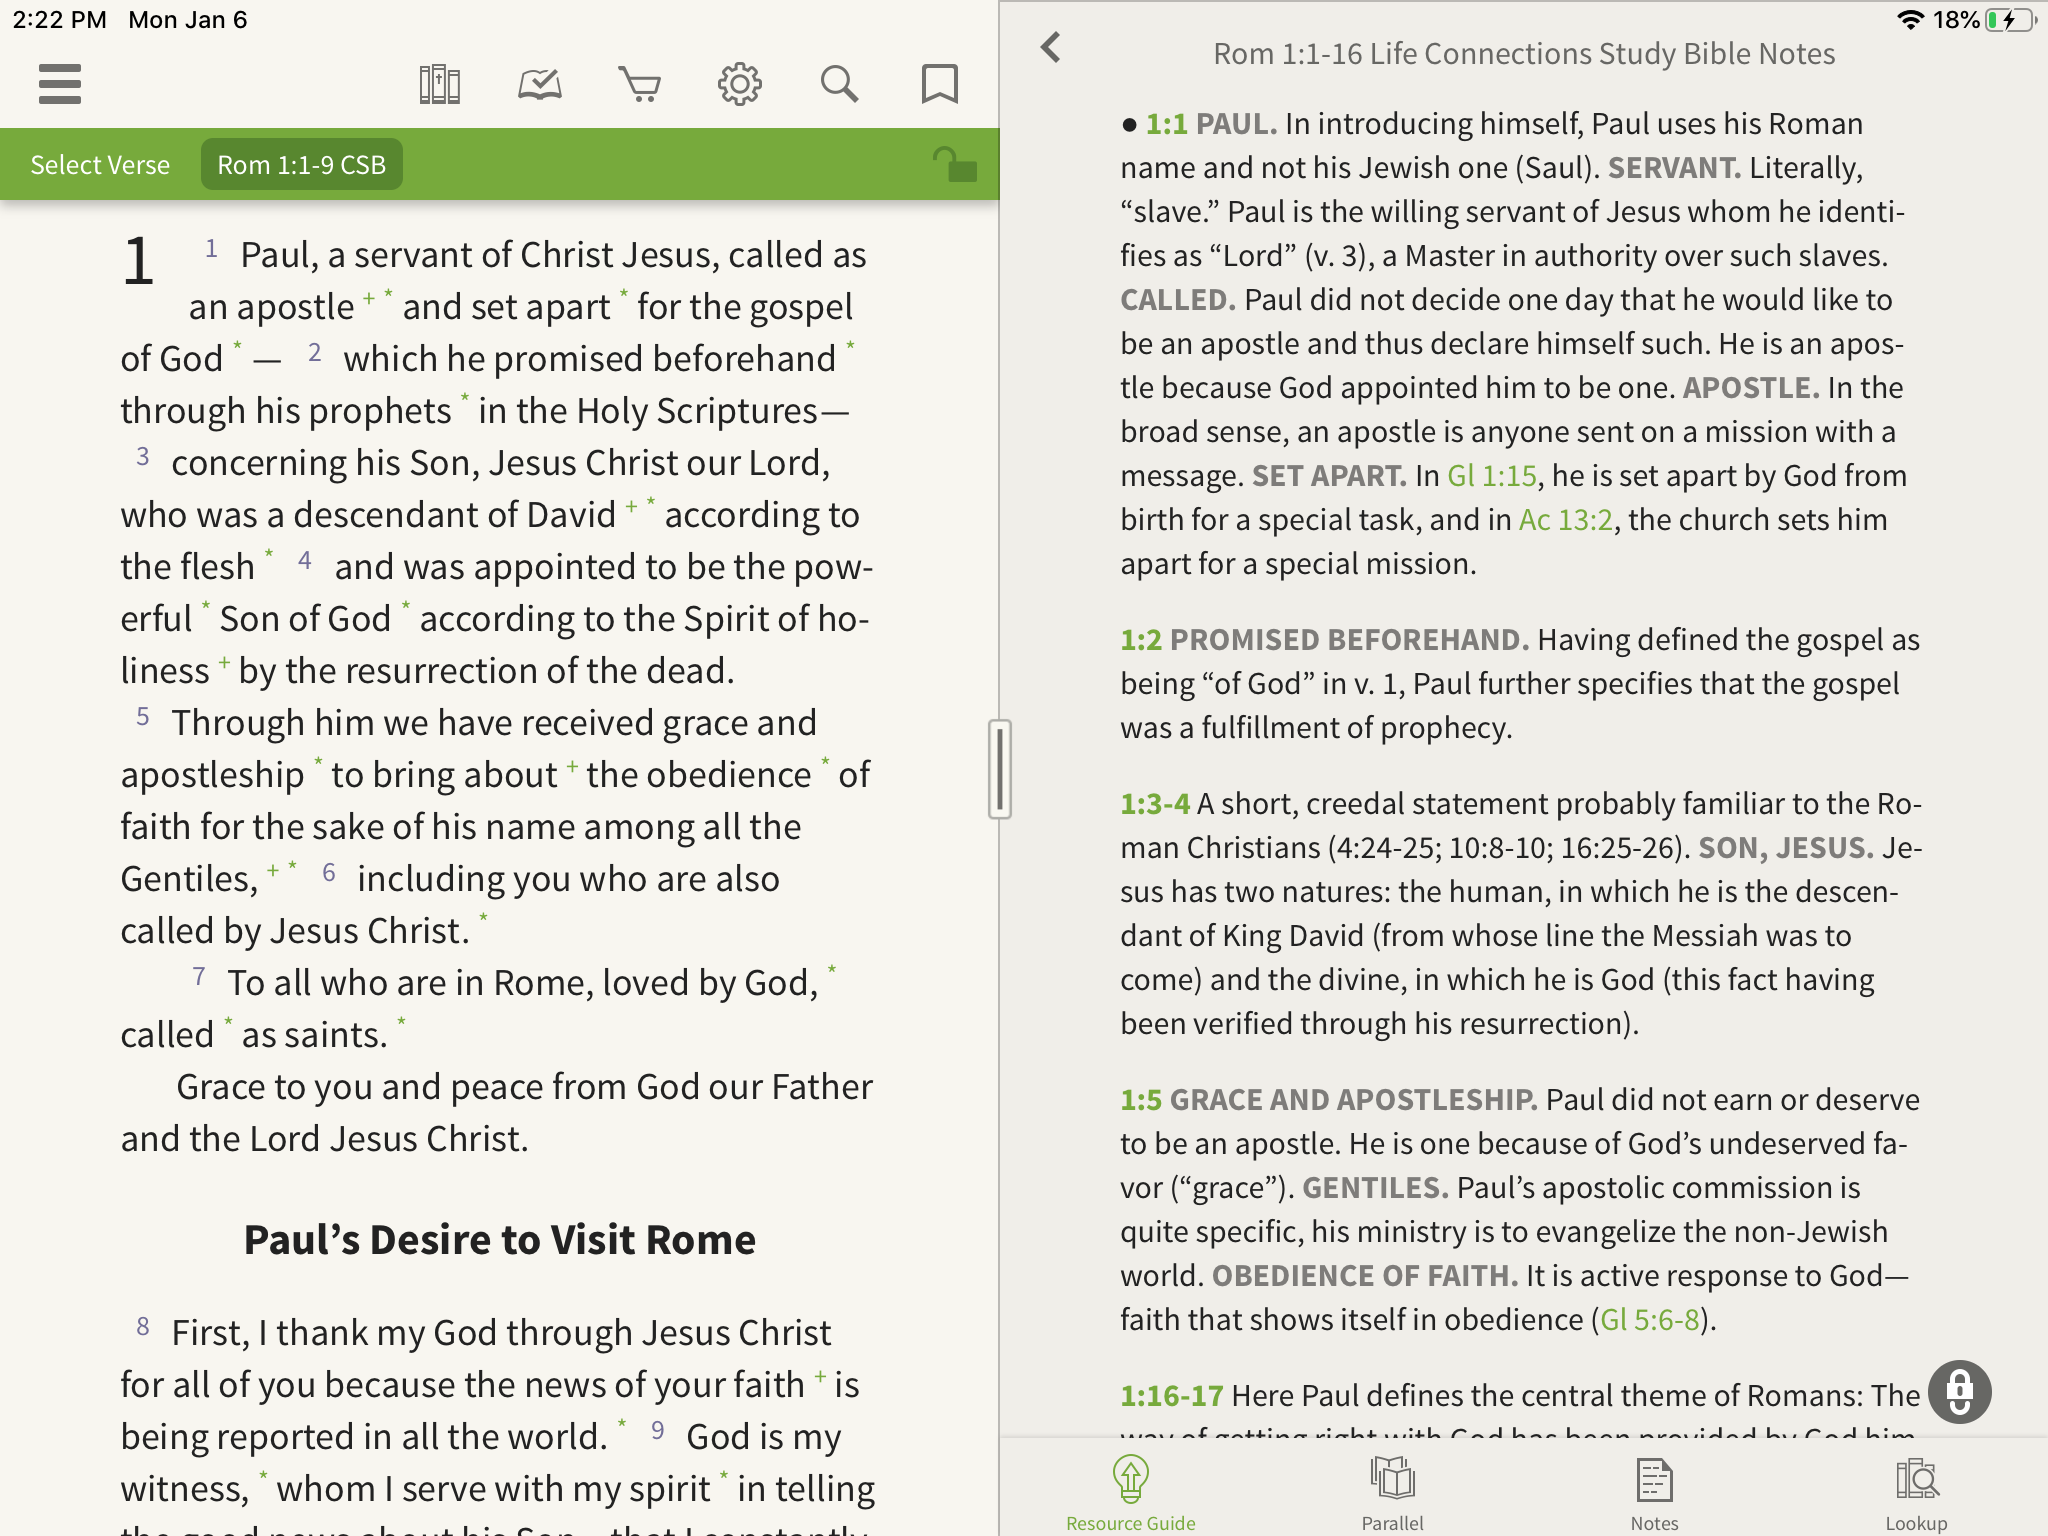Grab the split-pane divider handle
Image resolution: width=2048 pixels, height=1536 pixels.
tap(999, 769)
